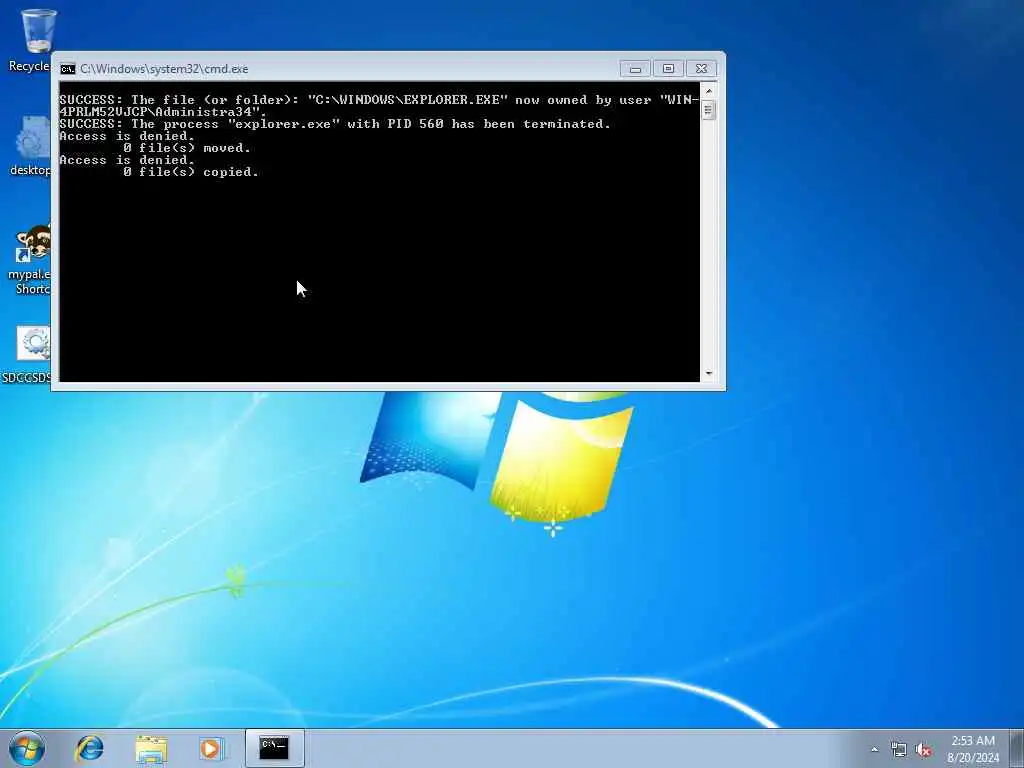1024x768 pixels.
Task: Open Windows Explorer folder on taskbar
Action: (x=152, y=748)
